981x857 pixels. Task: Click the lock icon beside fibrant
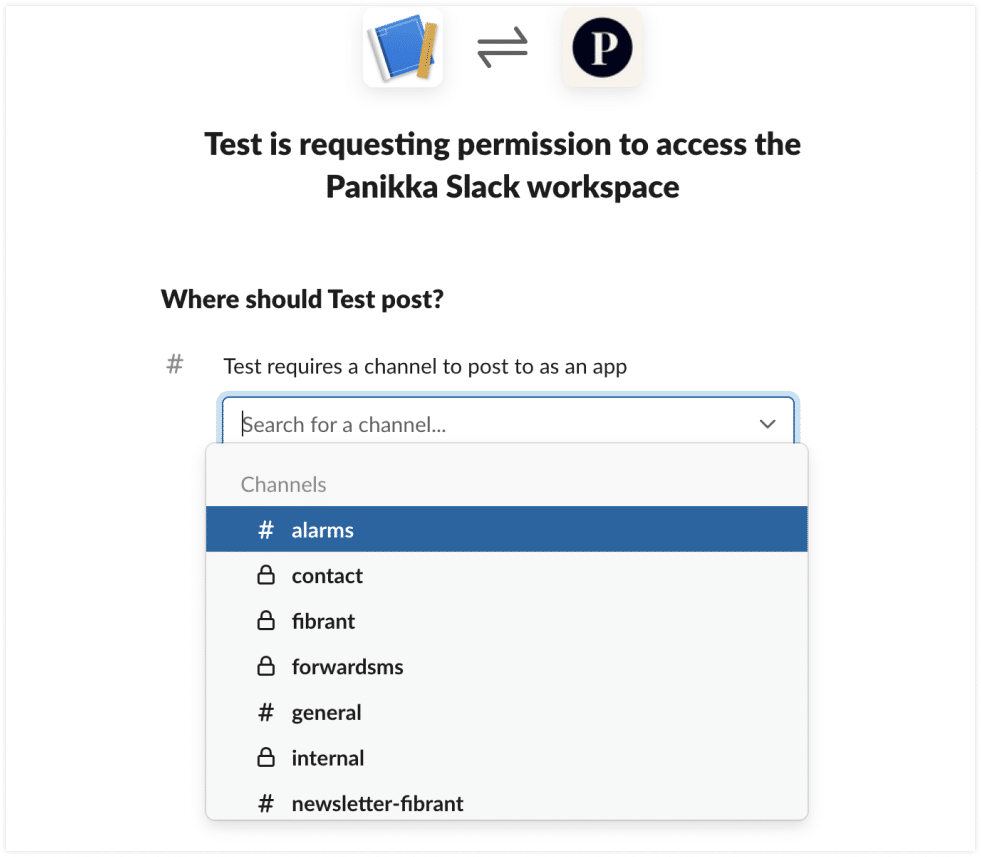266,621
